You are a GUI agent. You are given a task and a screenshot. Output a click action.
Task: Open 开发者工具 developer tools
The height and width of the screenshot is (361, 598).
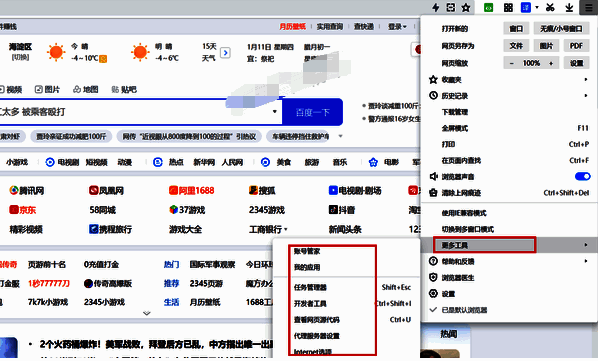coord(347,303)
